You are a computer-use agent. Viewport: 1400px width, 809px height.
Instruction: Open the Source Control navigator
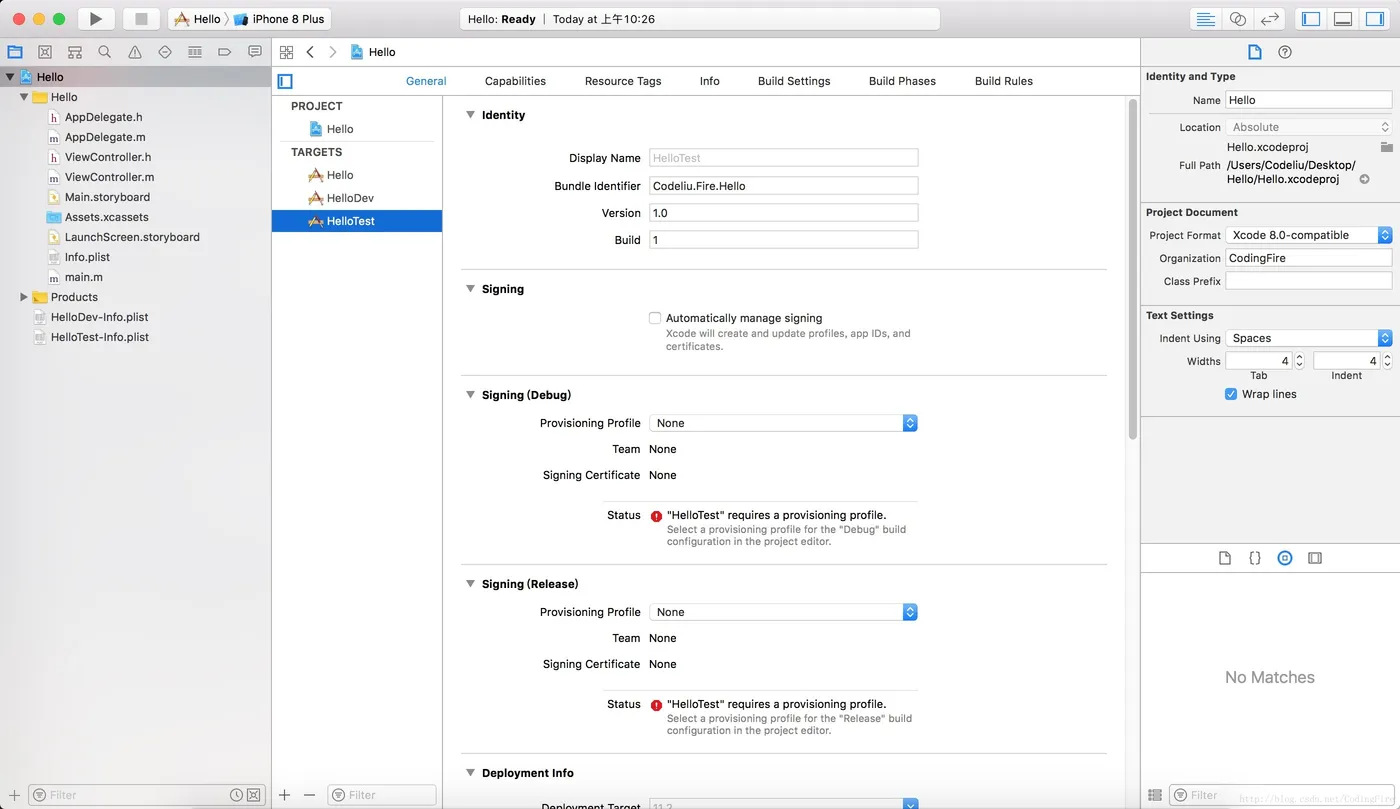coord(45,52)
